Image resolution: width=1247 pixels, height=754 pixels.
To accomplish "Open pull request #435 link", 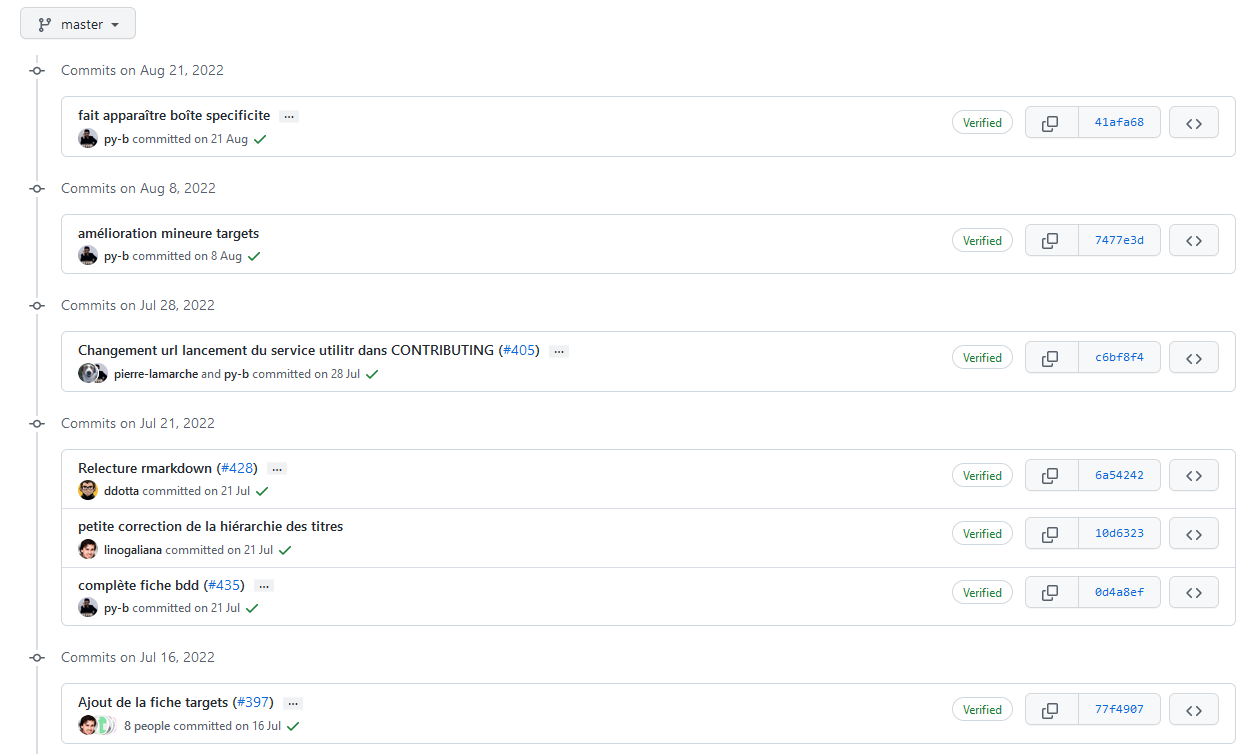I will pos(224,586).
